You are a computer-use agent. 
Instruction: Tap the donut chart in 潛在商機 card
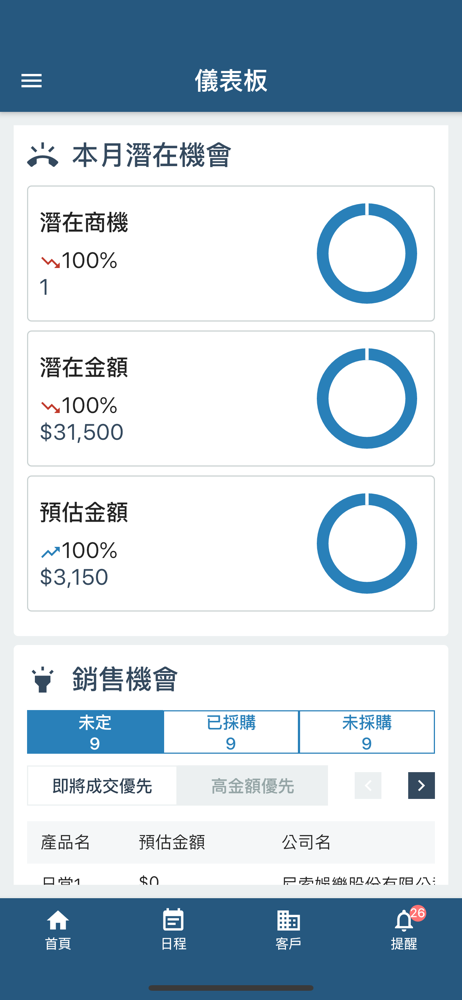367,254
